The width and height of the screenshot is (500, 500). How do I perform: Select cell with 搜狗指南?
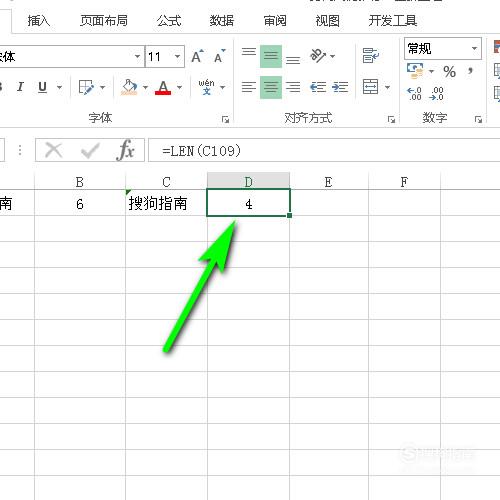pos(166,203)
